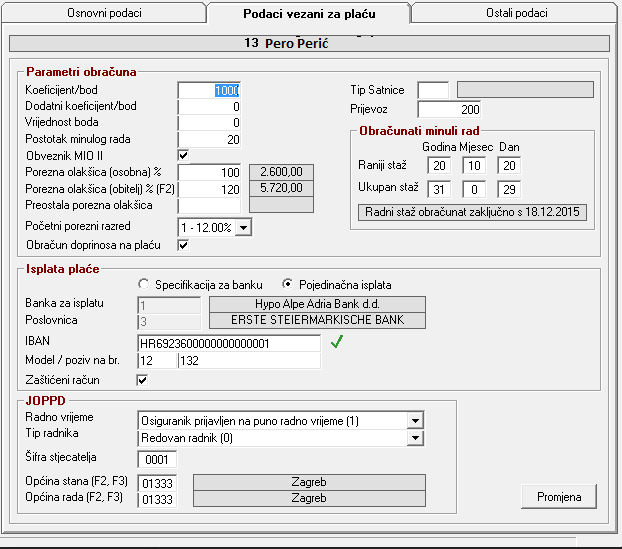The image size is (622, 549).
Task: Click the Promjena button
Action: click(x=558, y=496)
